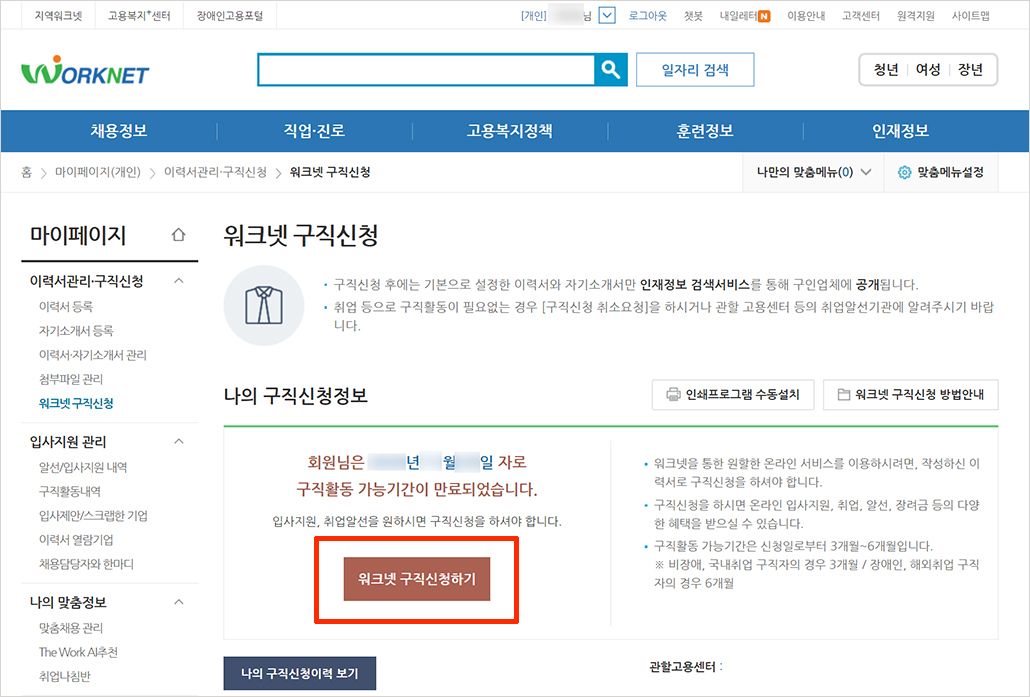The height and width of the screenshot is (697, 1030).
Task: Open 채용담당자와 한마디 in the sidebar
Action: coord(86,564)
